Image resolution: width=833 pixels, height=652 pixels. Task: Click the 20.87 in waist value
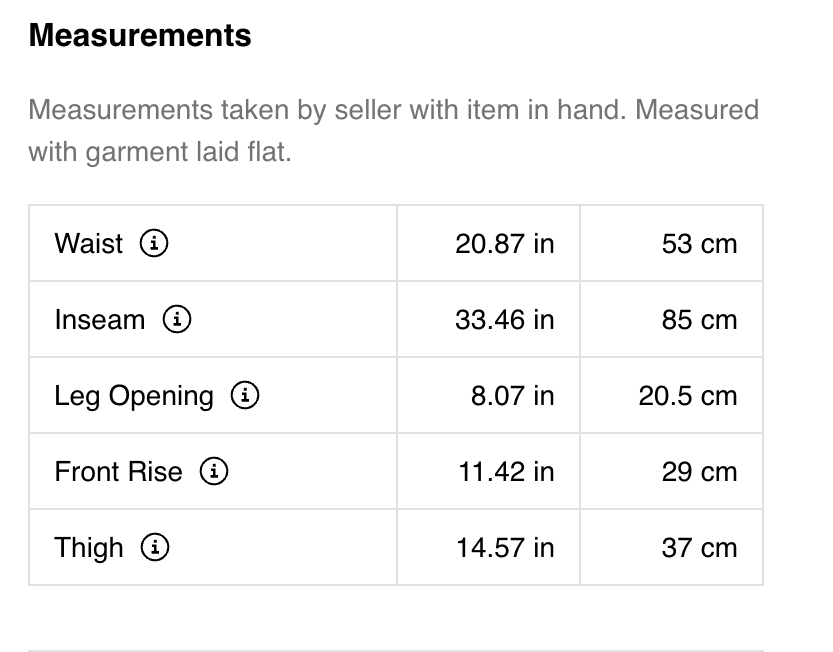tap(505, 244)
